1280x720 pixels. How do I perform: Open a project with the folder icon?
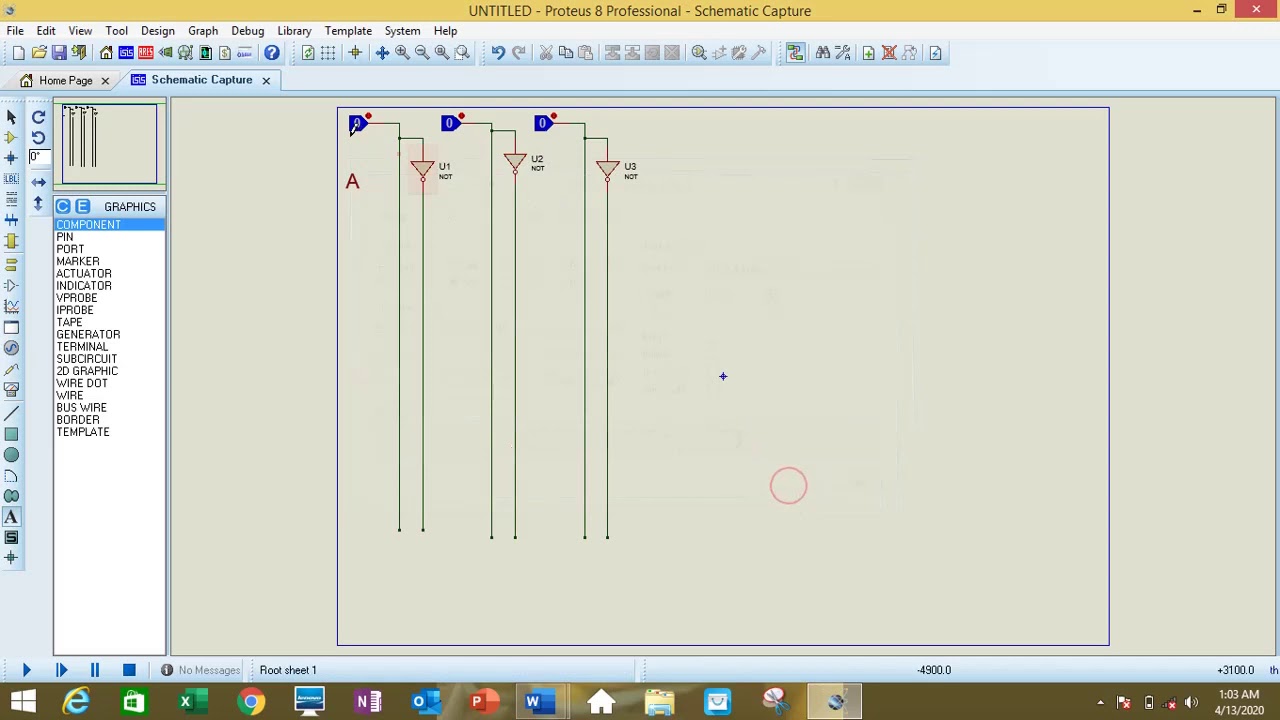39,53
